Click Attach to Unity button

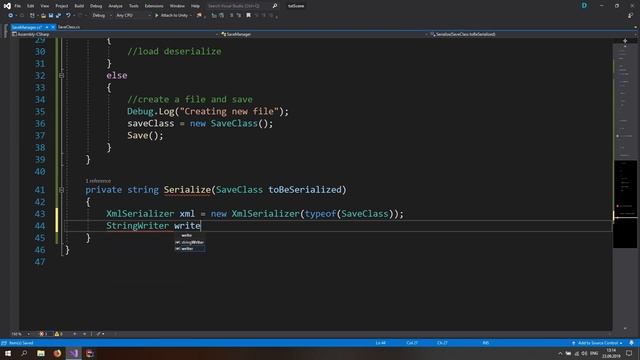173,16
